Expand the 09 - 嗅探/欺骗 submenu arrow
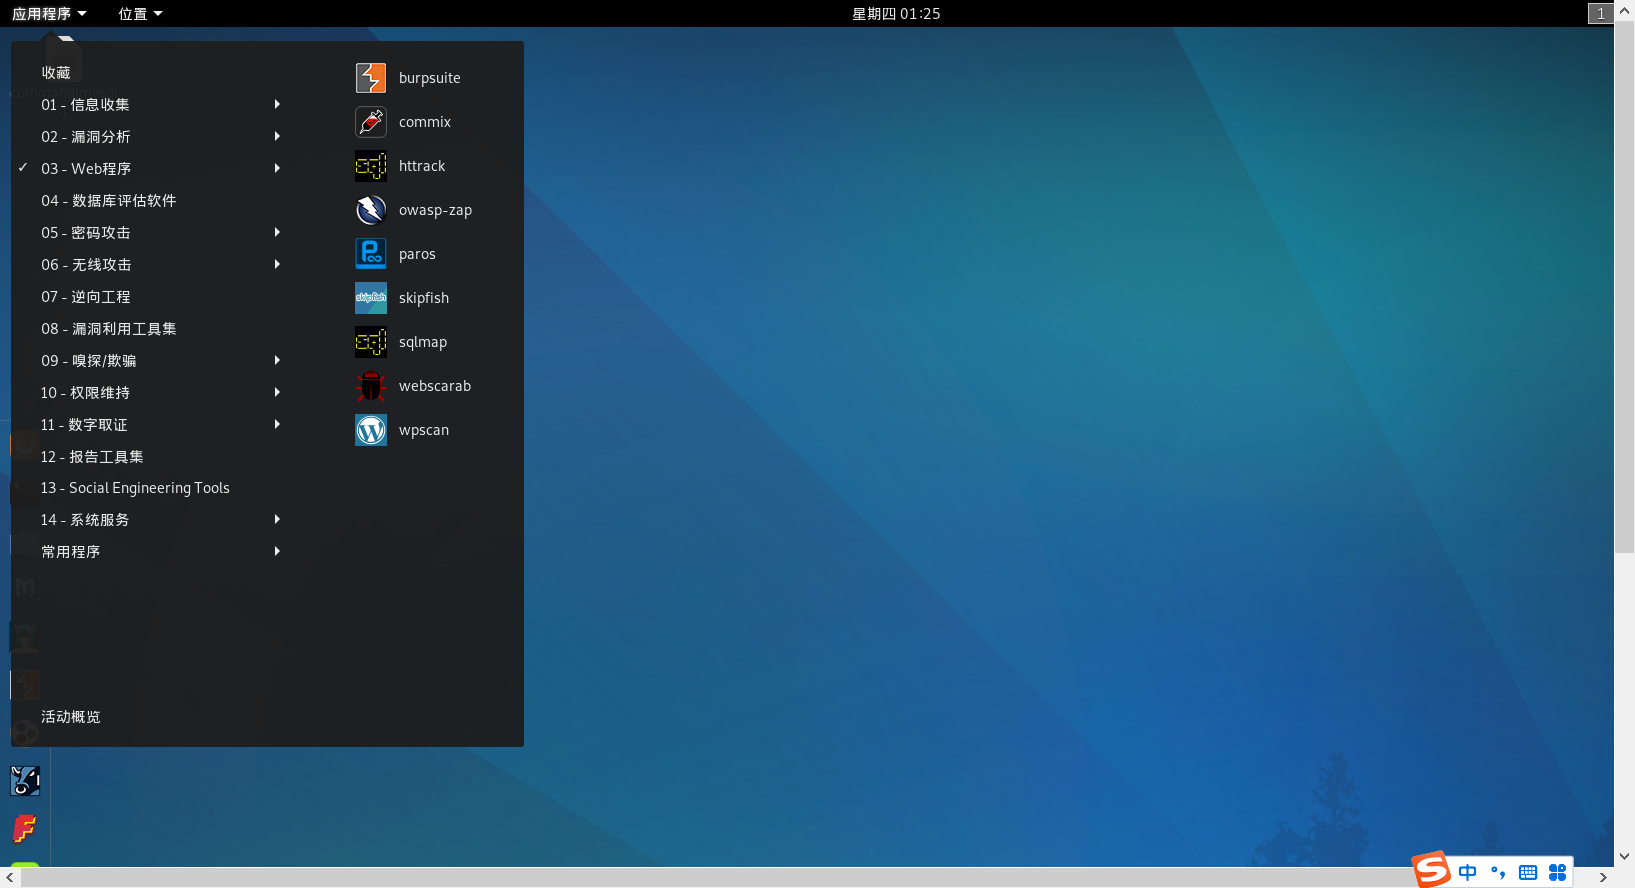The width and height of the screenshot is (1635, 888). 277,360
